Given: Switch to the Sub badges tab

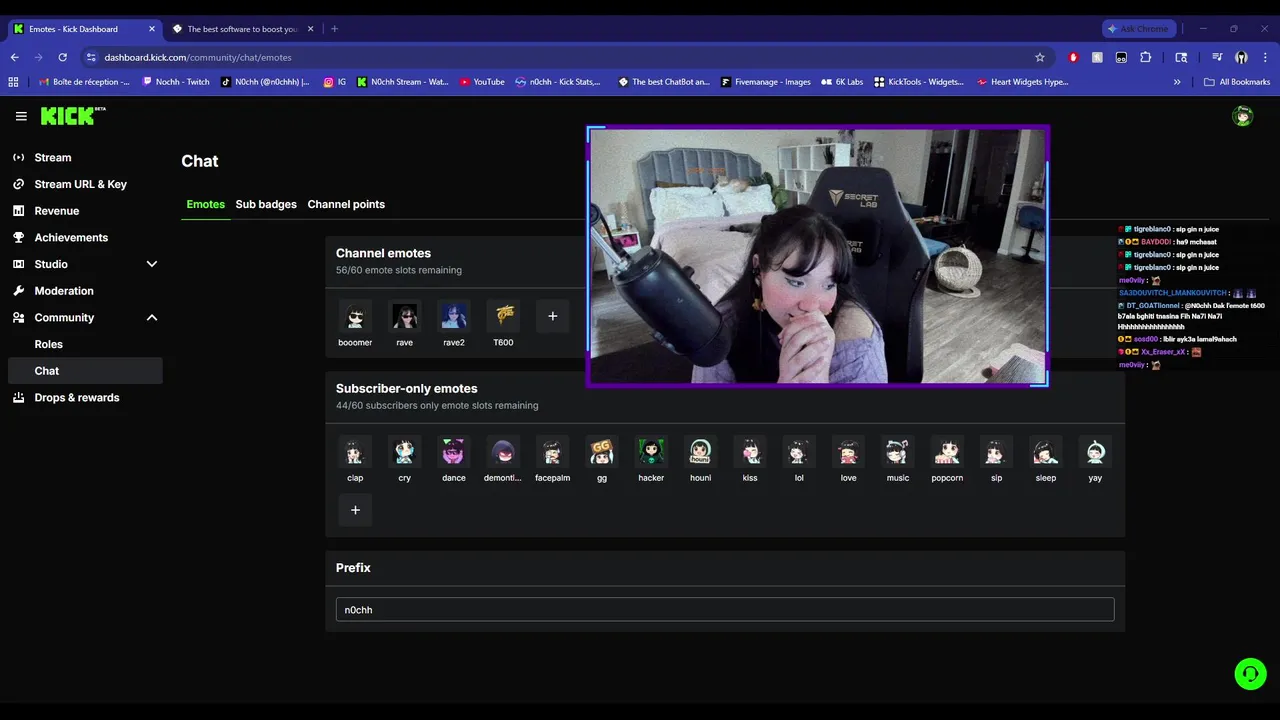Looking at the screenshot, I should [266, 204].
